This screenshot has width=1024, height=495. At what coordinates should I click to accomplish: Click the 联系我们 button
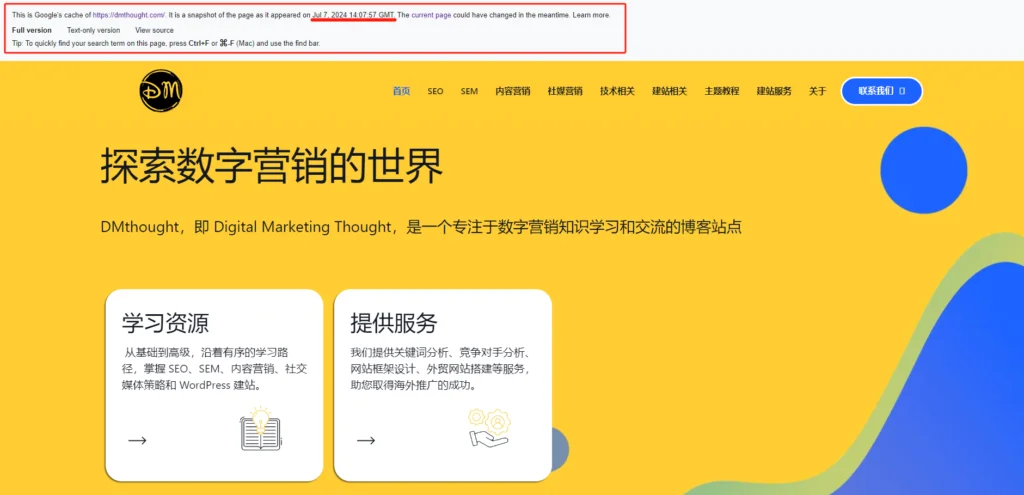(881, 91)
